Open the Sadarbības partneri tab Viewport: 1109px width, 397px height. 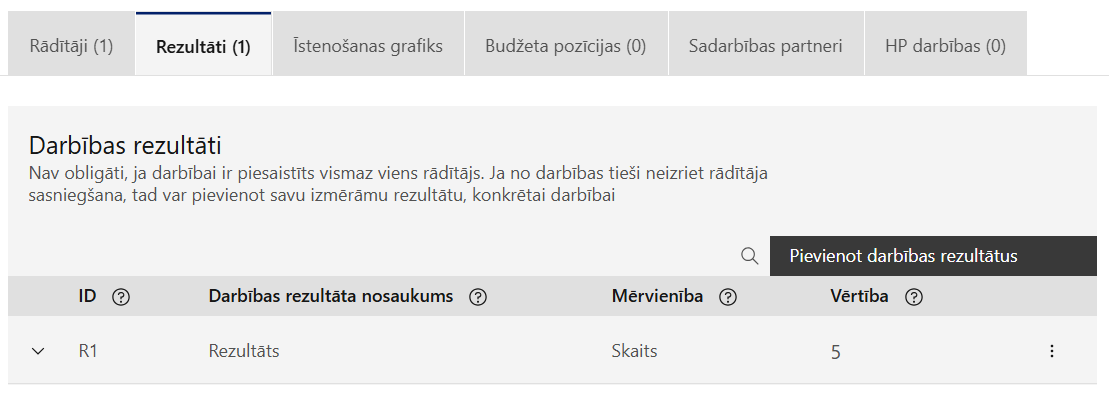coord(765,44)
